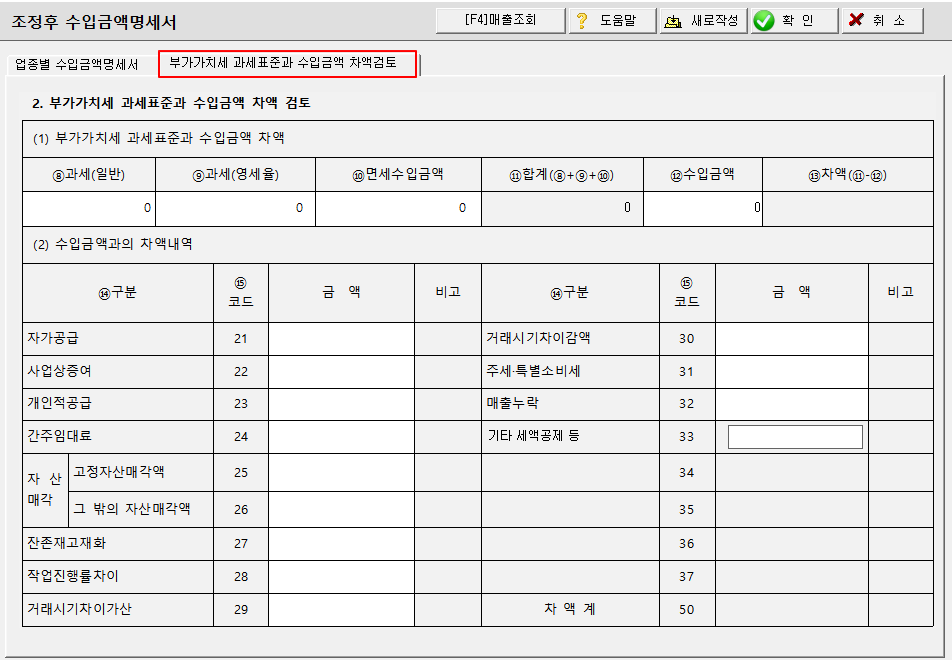Click amount field for 간주임대료 code 24
This screenshot has height=660, width=952.
coord(341,437)
